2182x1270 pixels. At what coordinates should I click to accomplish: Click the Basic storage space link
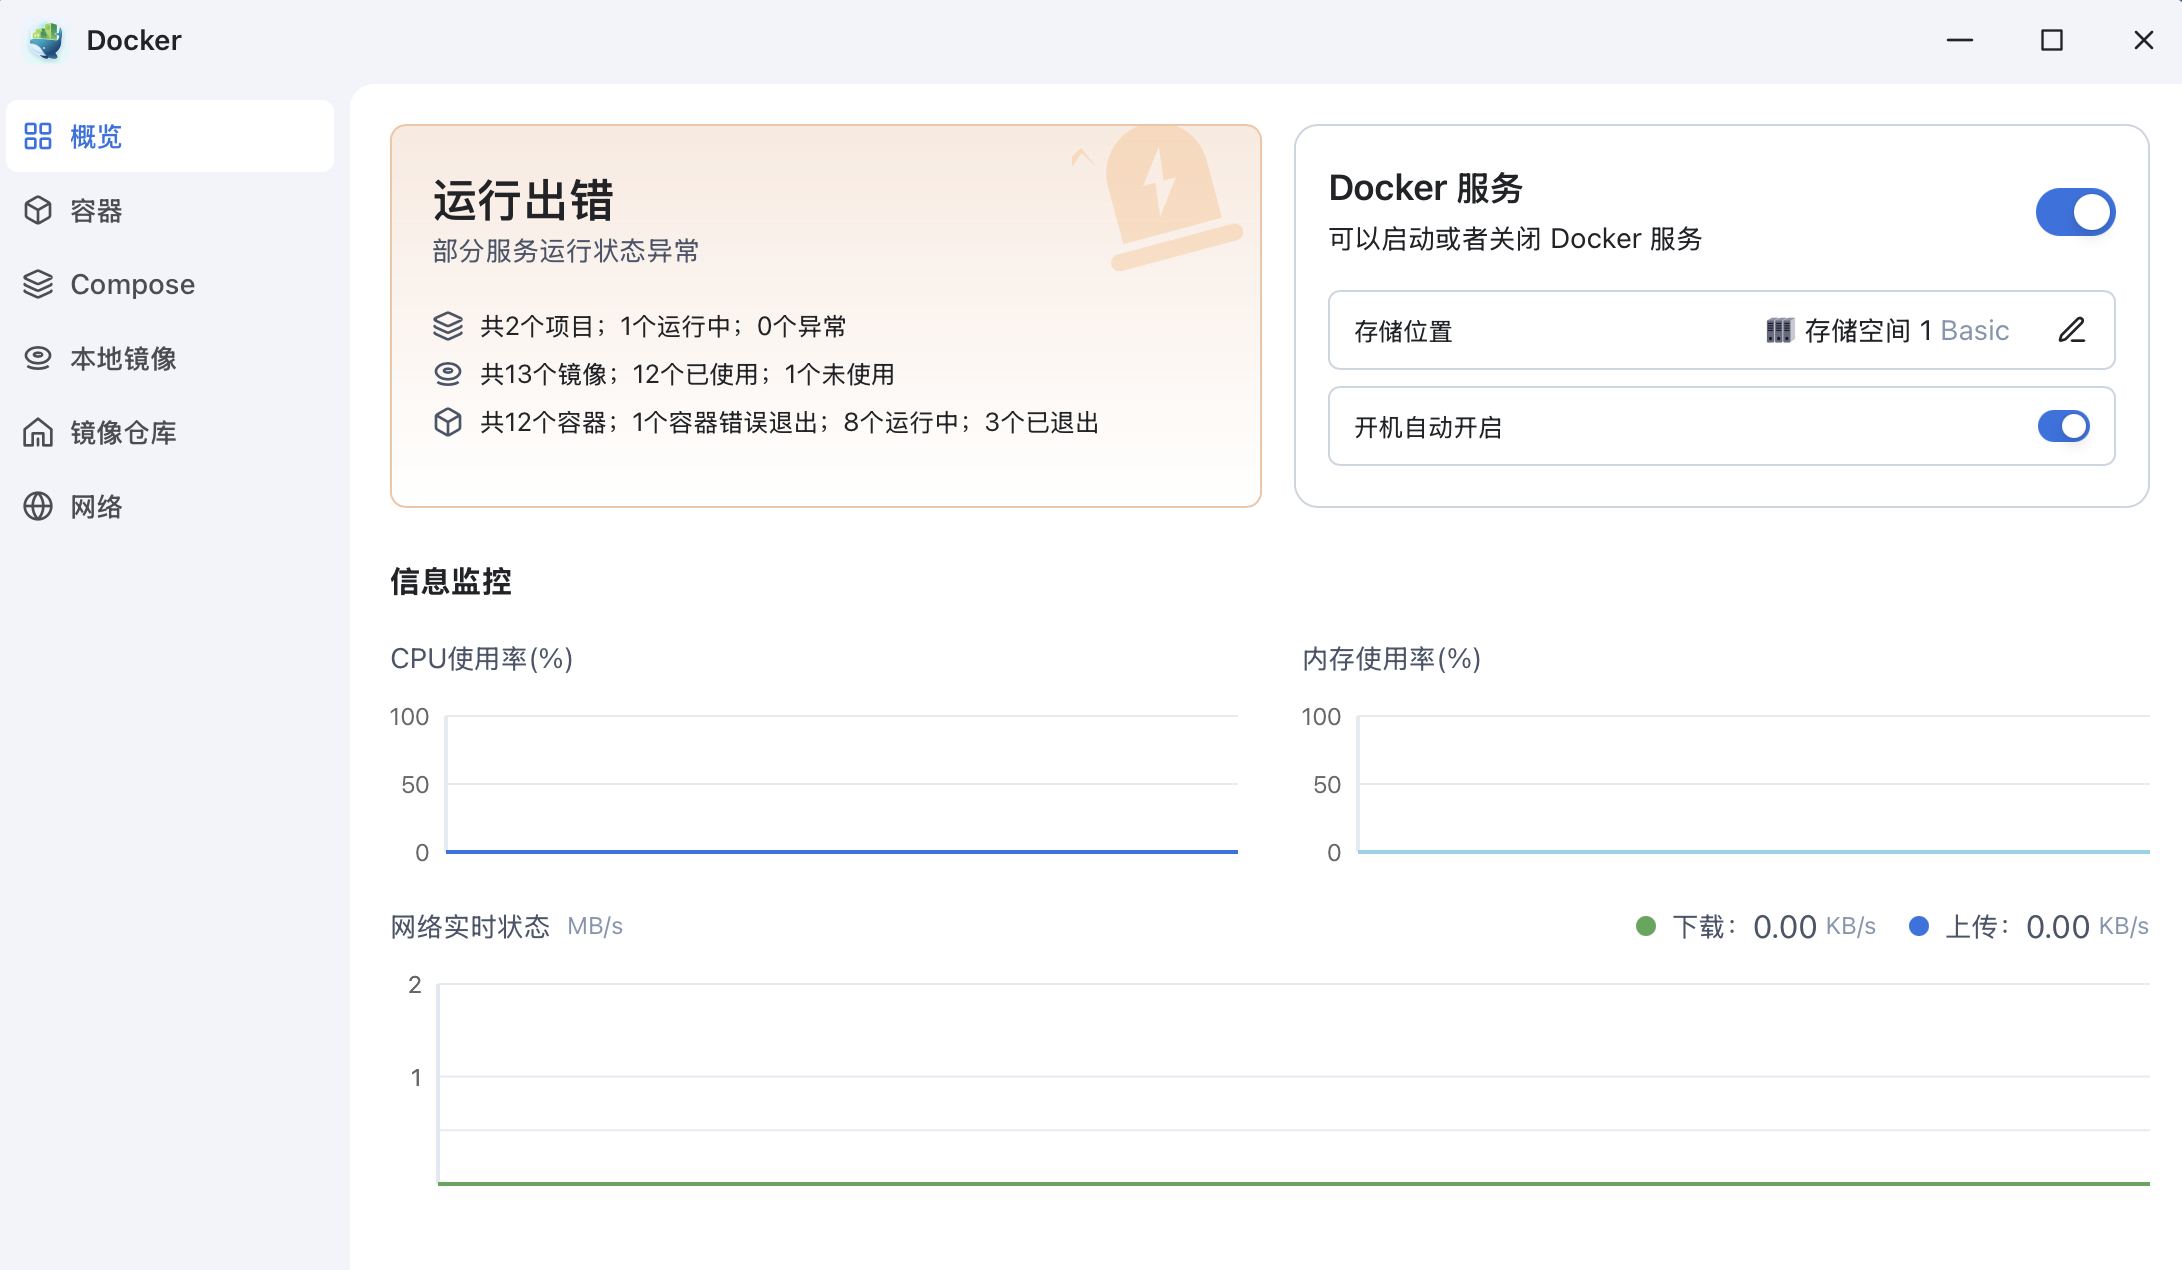click(1974, 330)
